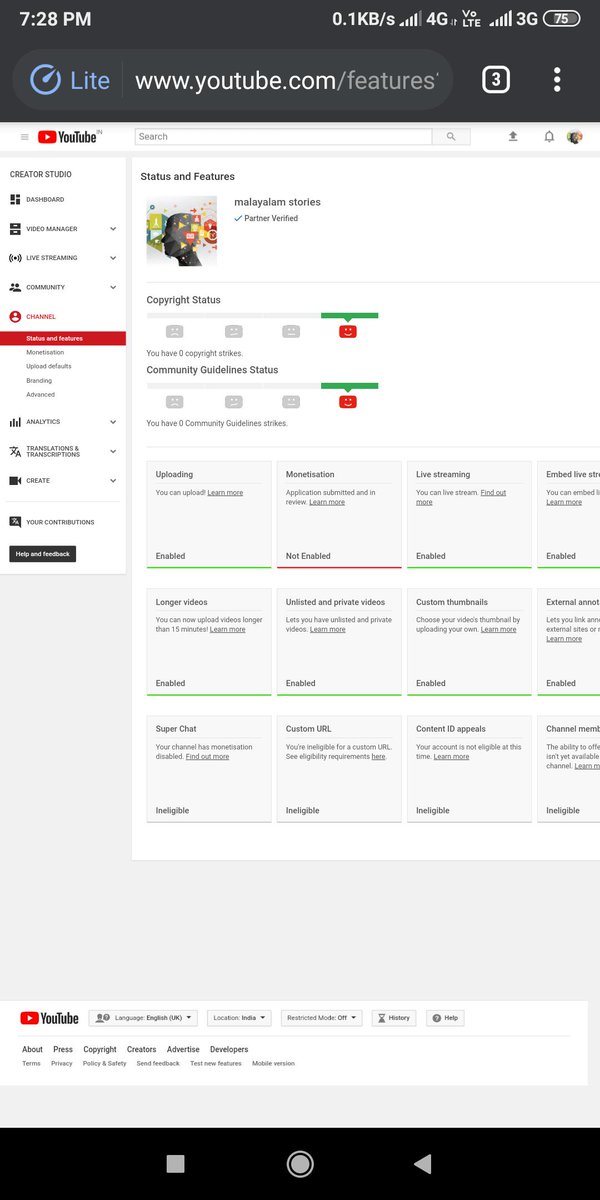Expand the Translations & Transcriptions chevron
The width and height of the screenshot is (600, 1200).
(x=113, y=452)
